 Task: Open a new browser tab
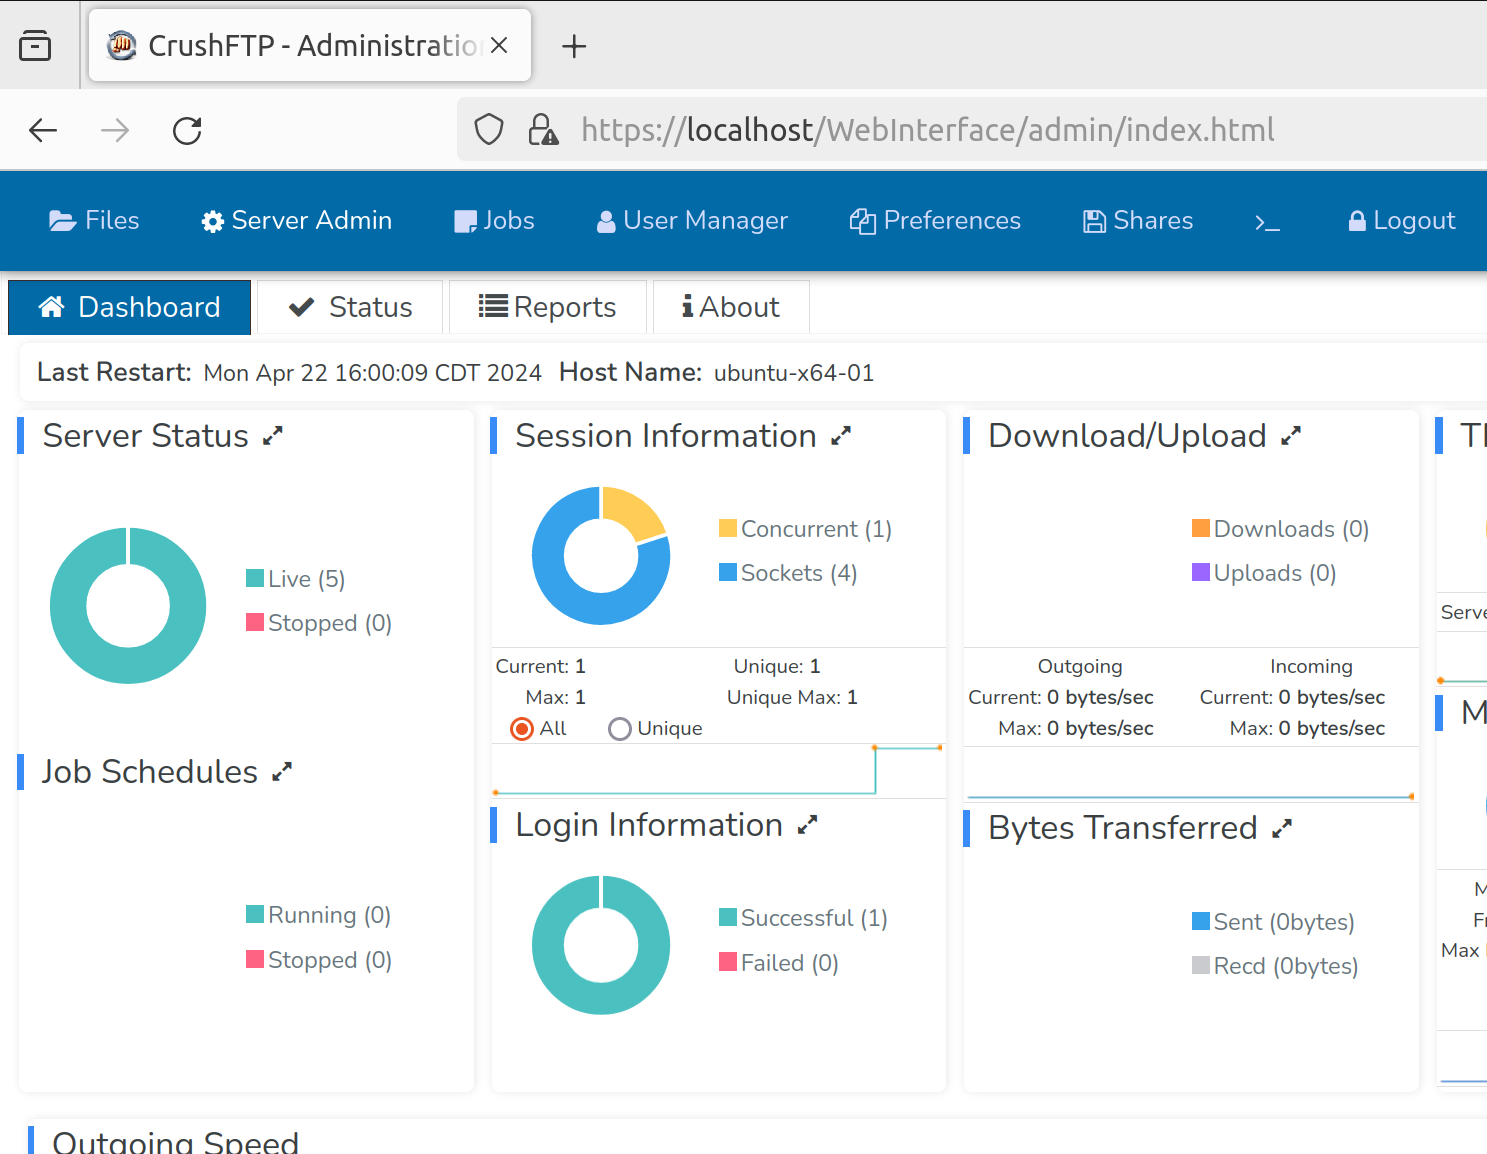[574, 46]
